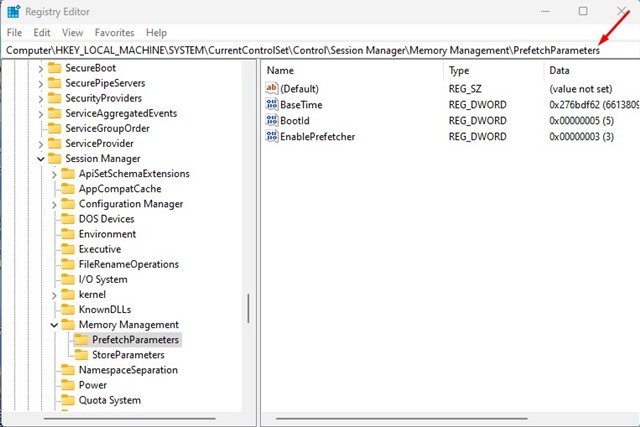640x427 pixels.
Task: Select the Power key in tree
Action: pos(93,385)
